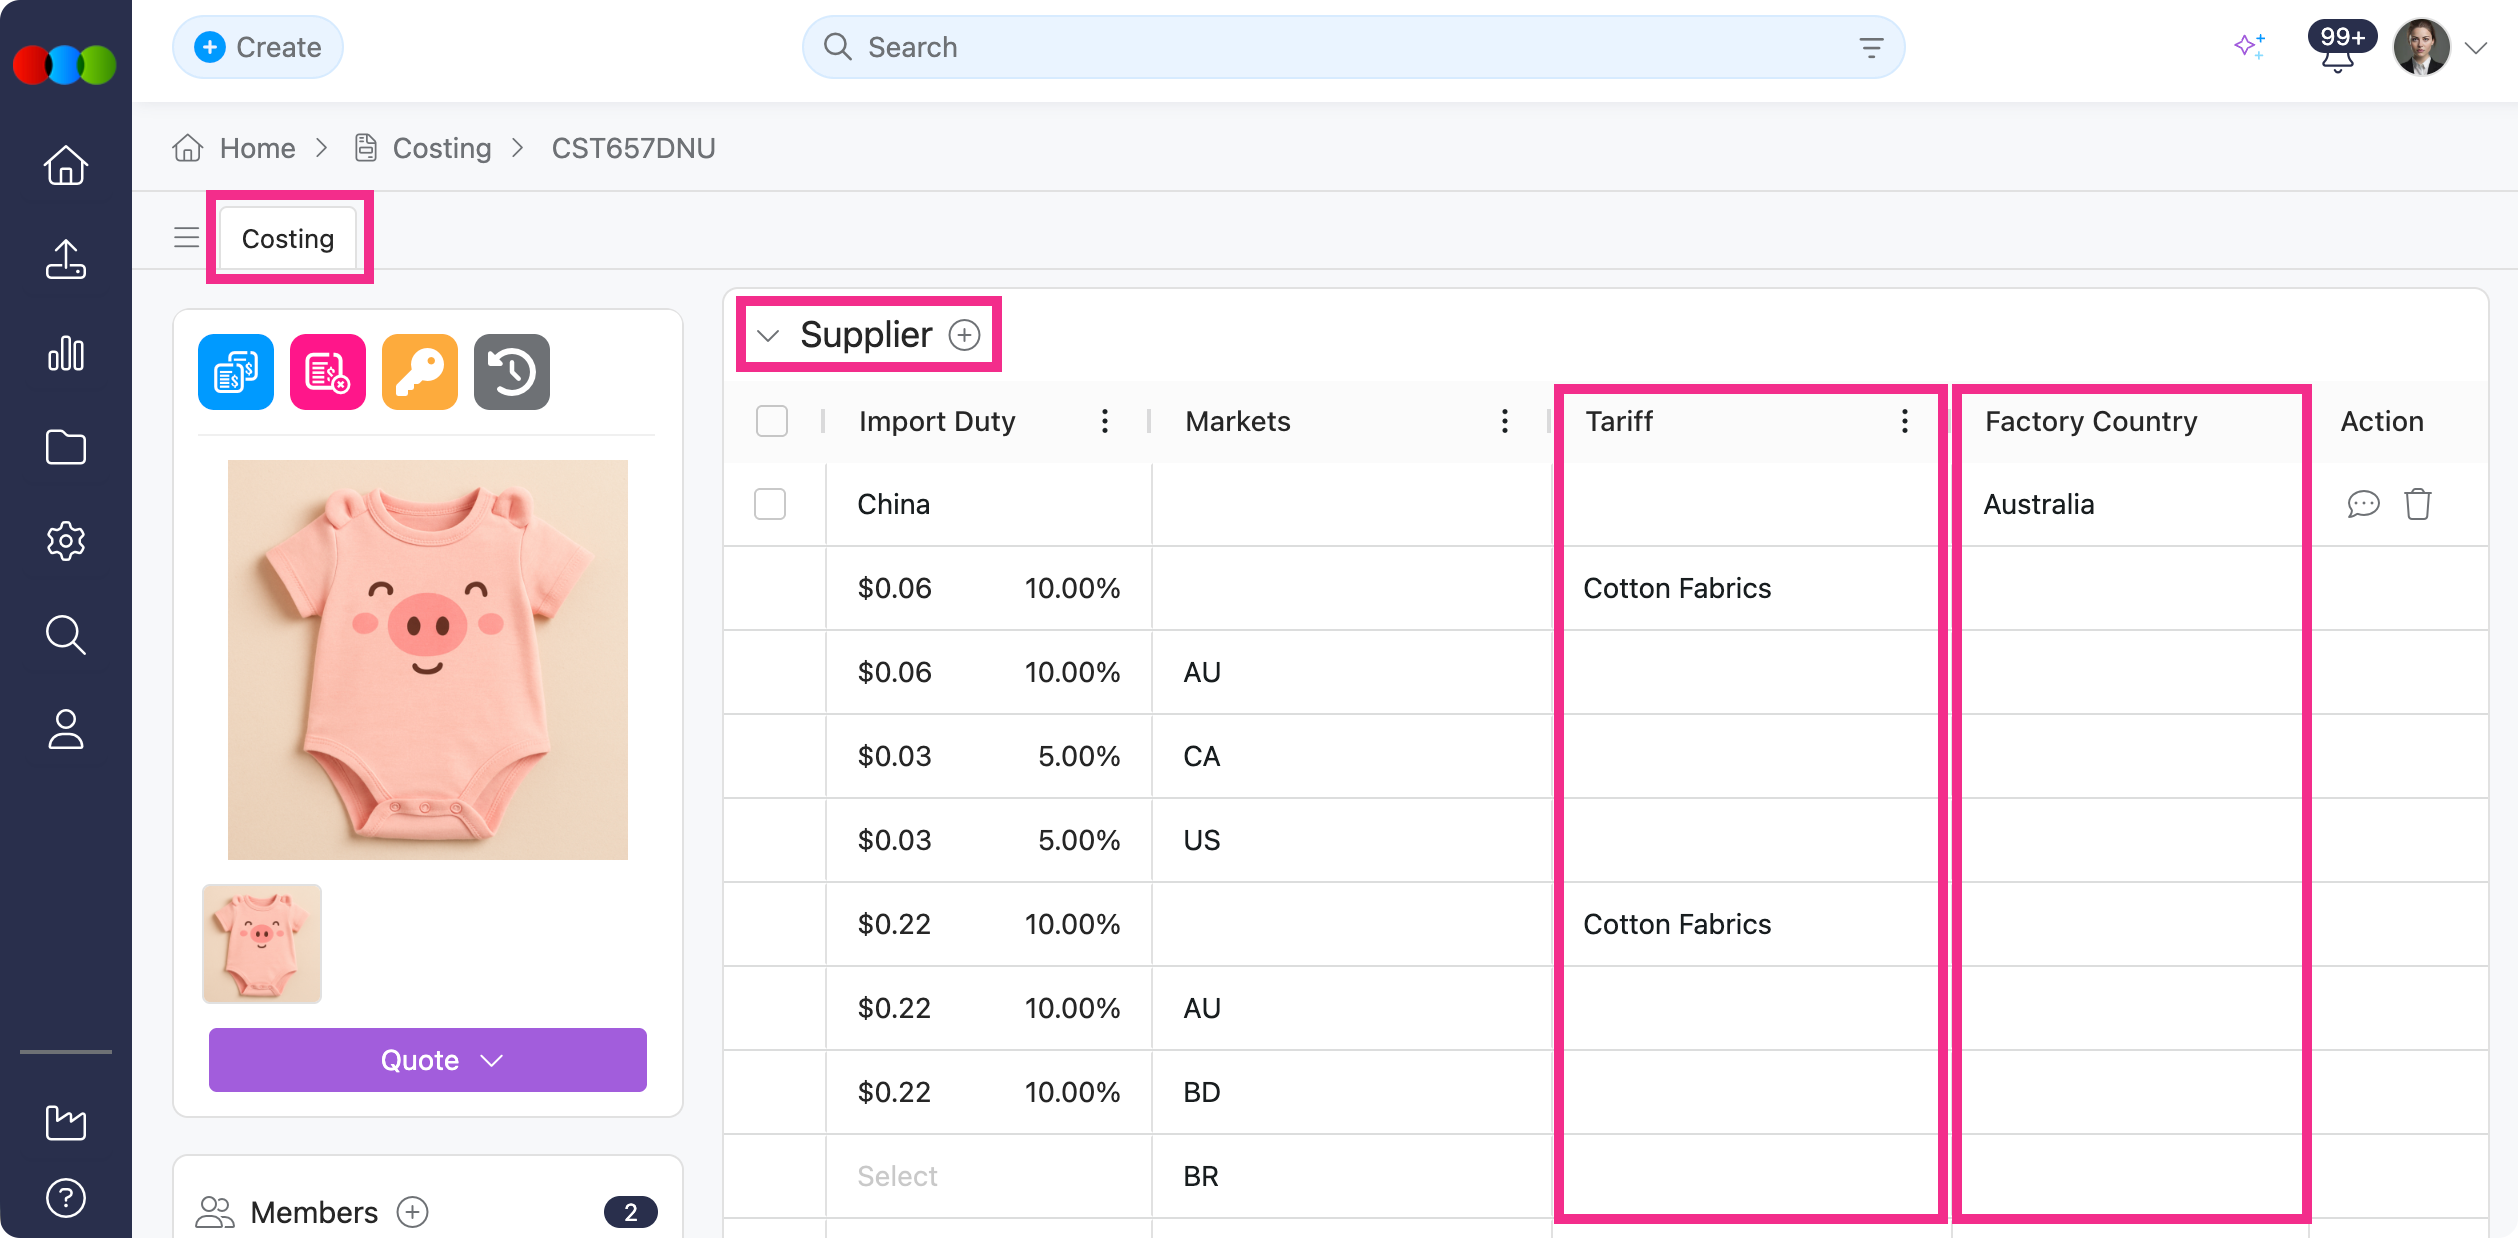Open the Quote dropdown button
The width and height of the screenshot is (2518, 1238).
[427, 1060]
